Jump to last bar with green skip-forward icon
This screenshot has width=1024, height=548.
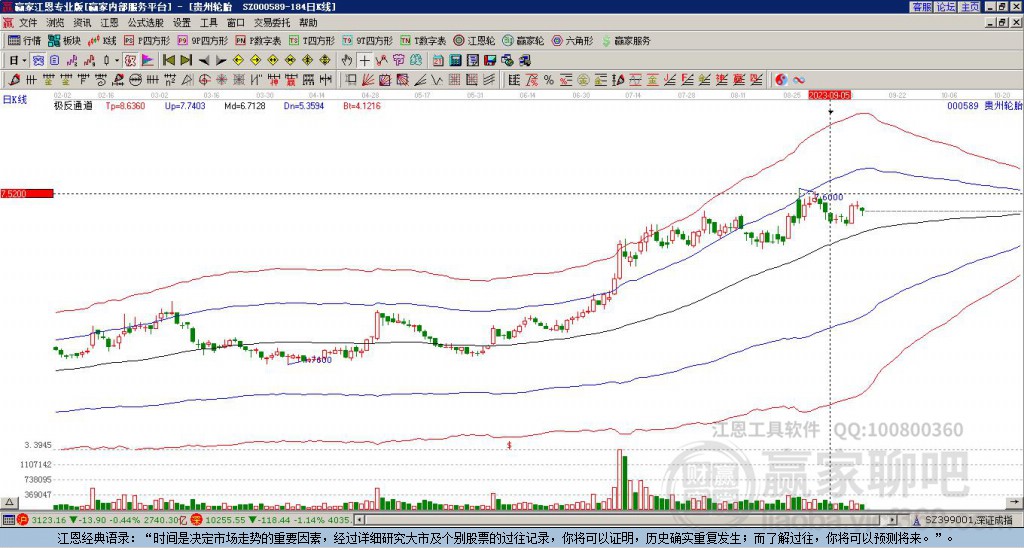(186, 60)
